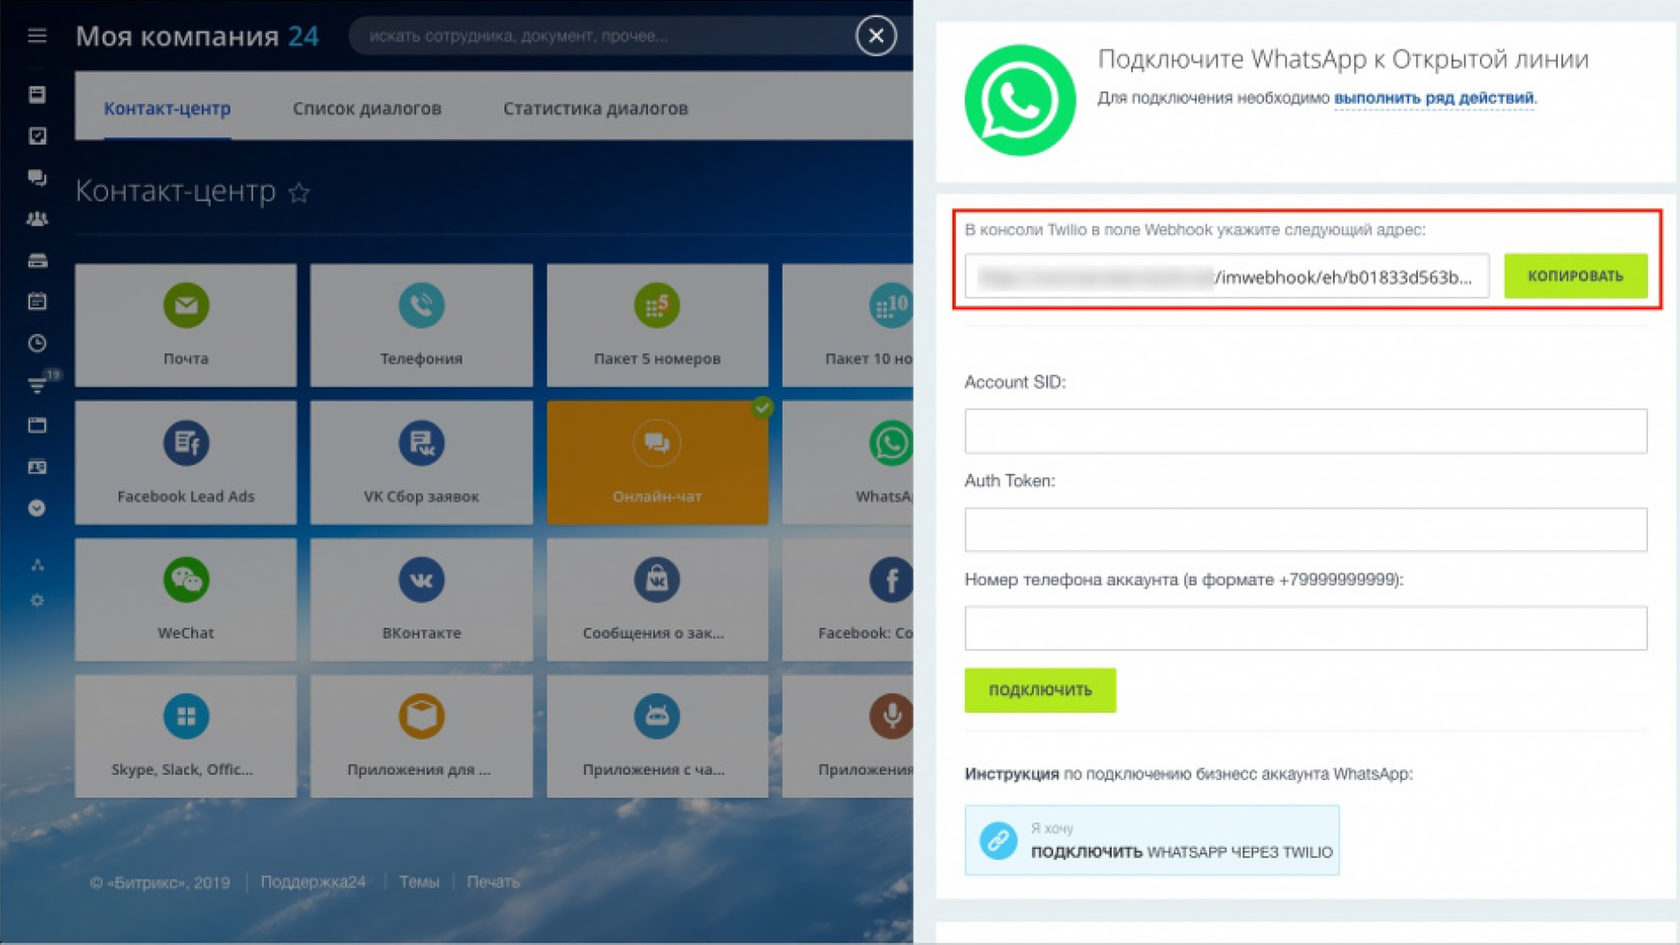Open Статистика диалогов tab

pyautogui.click(x=595, y=108)
